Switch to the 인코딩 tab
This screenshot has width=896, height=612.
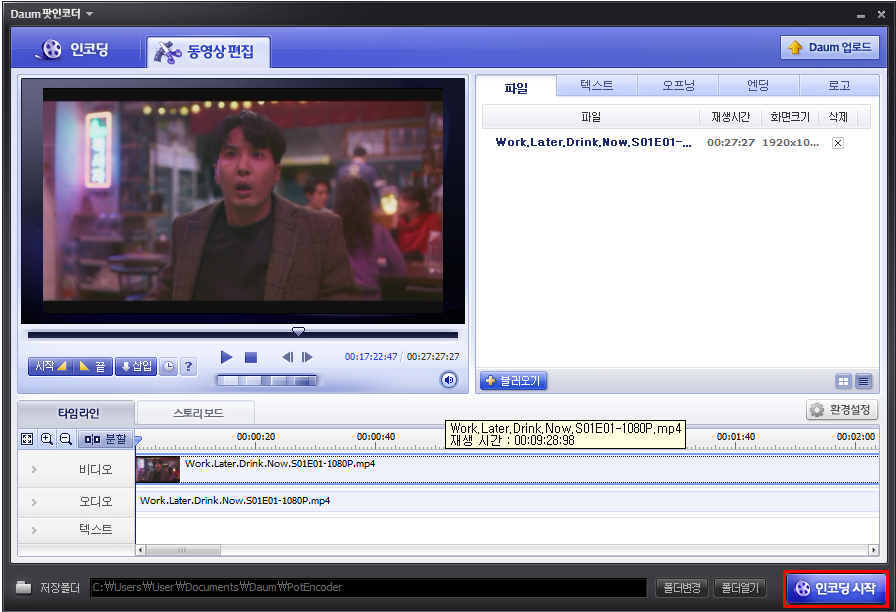coord(75,49)
